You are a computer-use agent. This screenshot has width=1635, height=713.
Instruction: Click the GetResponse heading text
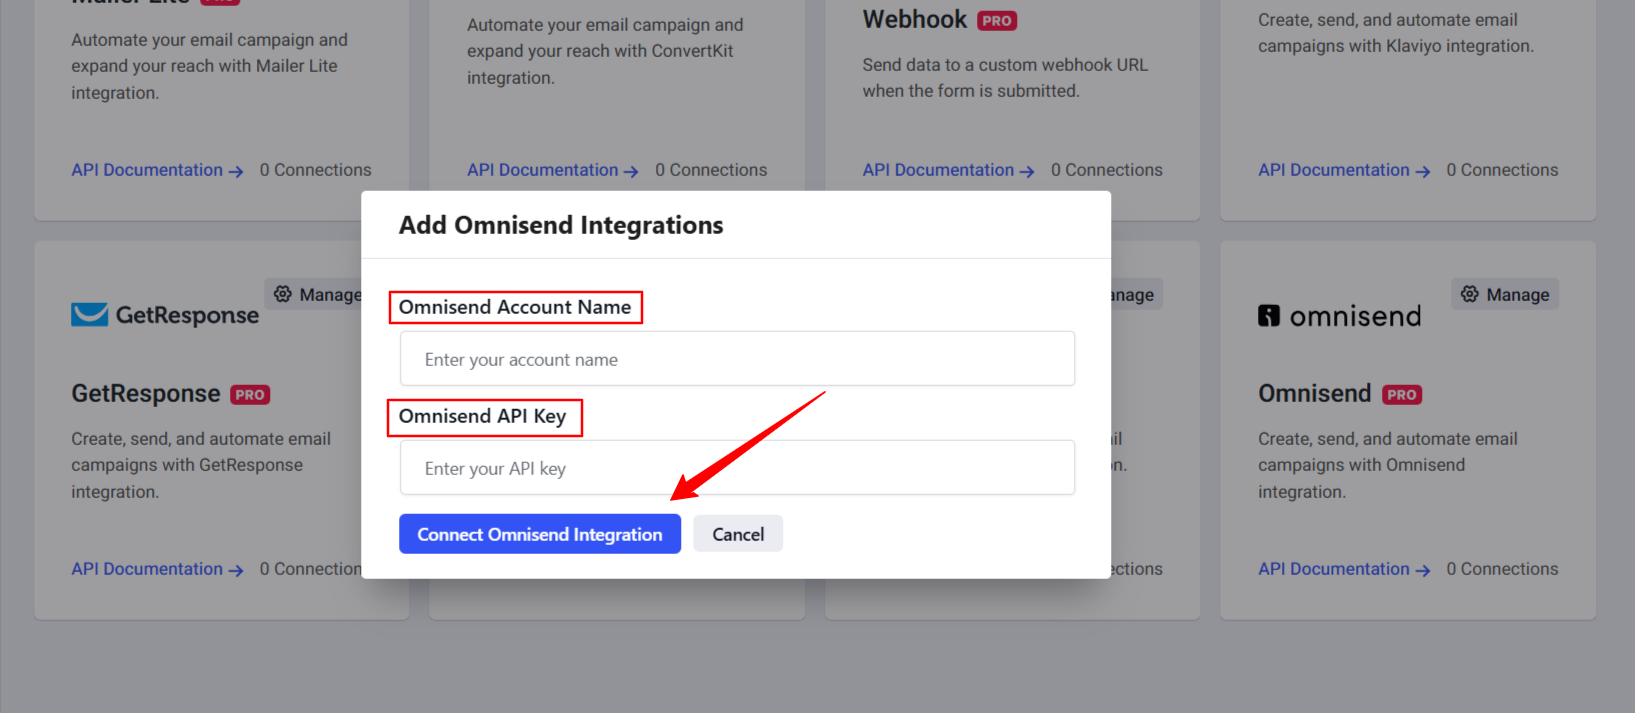pos(146,394)
